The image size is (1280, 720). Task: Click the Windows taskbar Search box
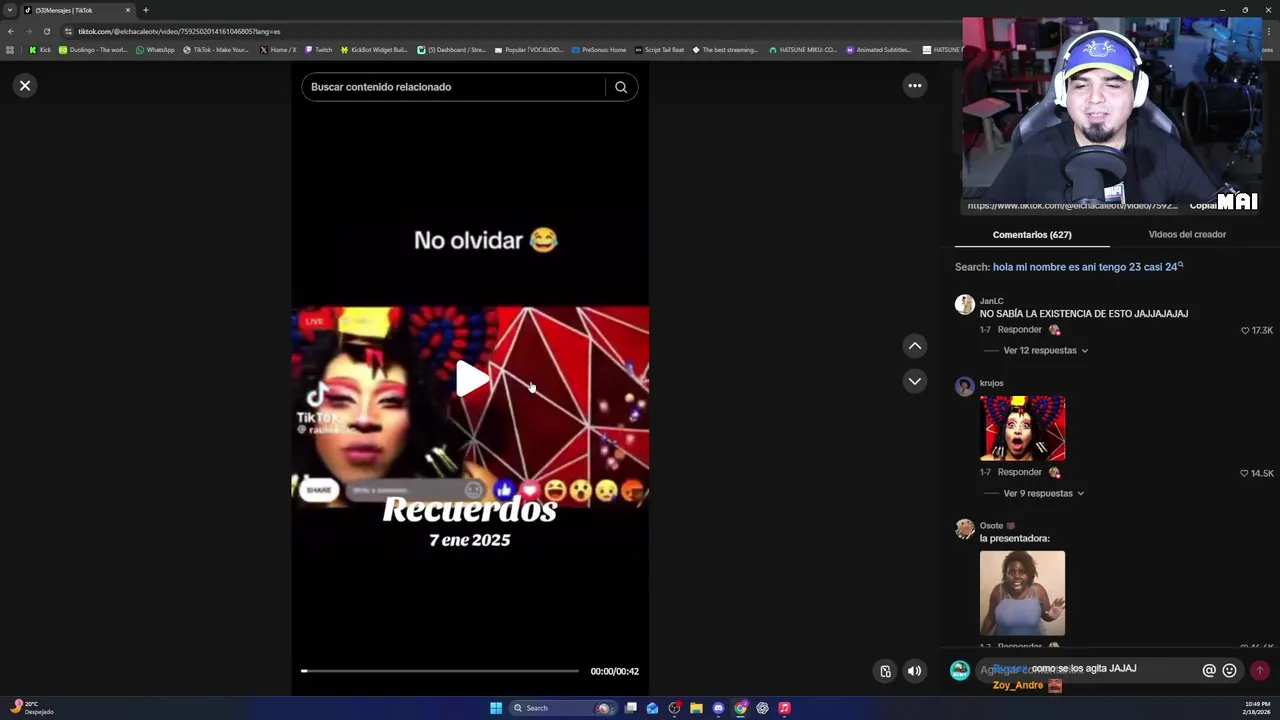pos(563,708)
